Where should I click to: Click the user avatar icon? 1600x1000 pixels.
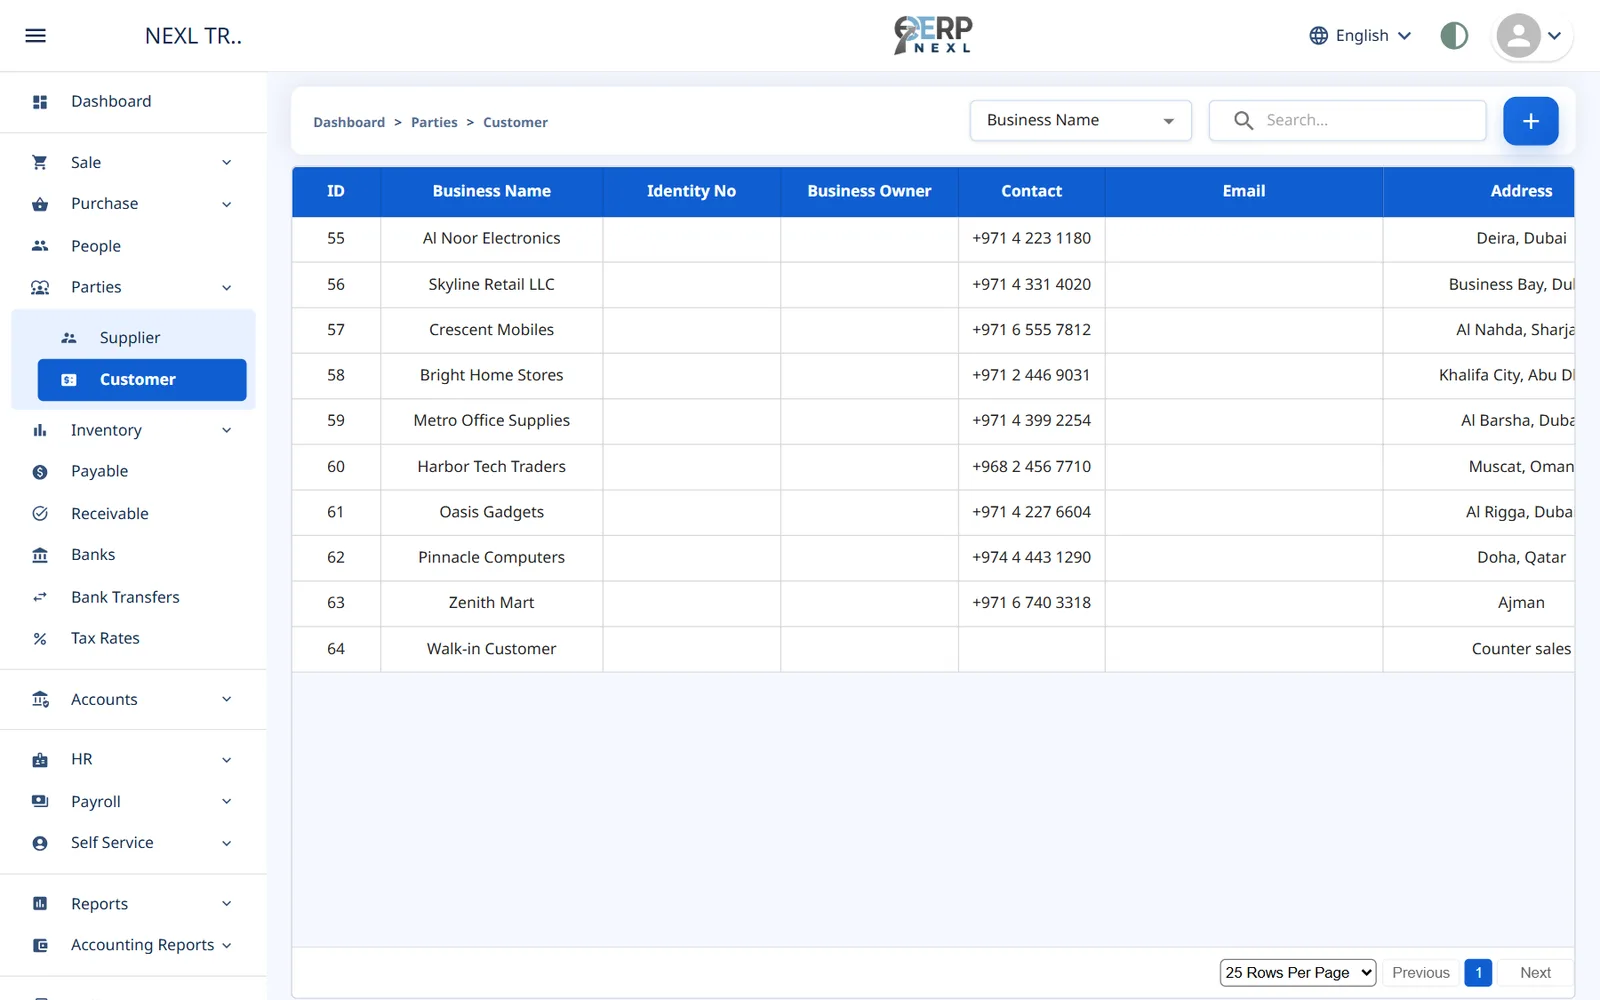[1518, 36]
